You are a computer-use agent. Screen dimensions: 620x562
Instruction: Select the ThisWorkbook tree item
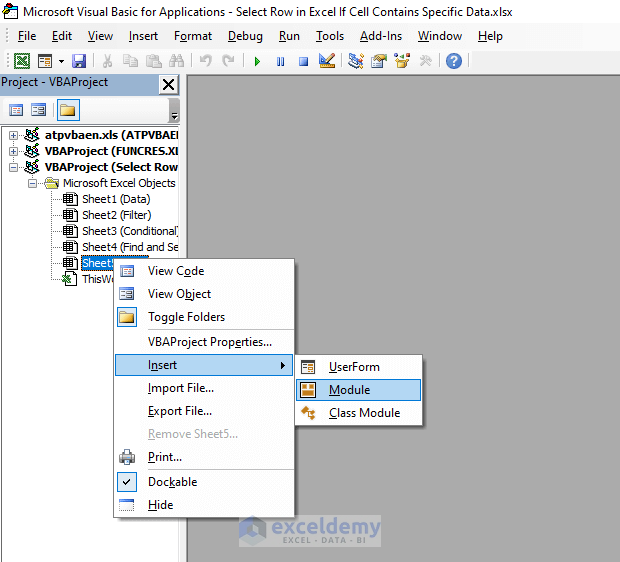(x=98, y=279)
